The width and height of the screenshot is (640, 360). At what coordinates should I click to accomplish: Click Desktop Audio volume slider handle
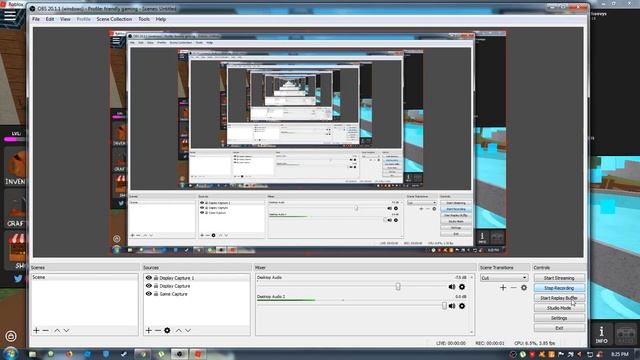coord(398,287)
